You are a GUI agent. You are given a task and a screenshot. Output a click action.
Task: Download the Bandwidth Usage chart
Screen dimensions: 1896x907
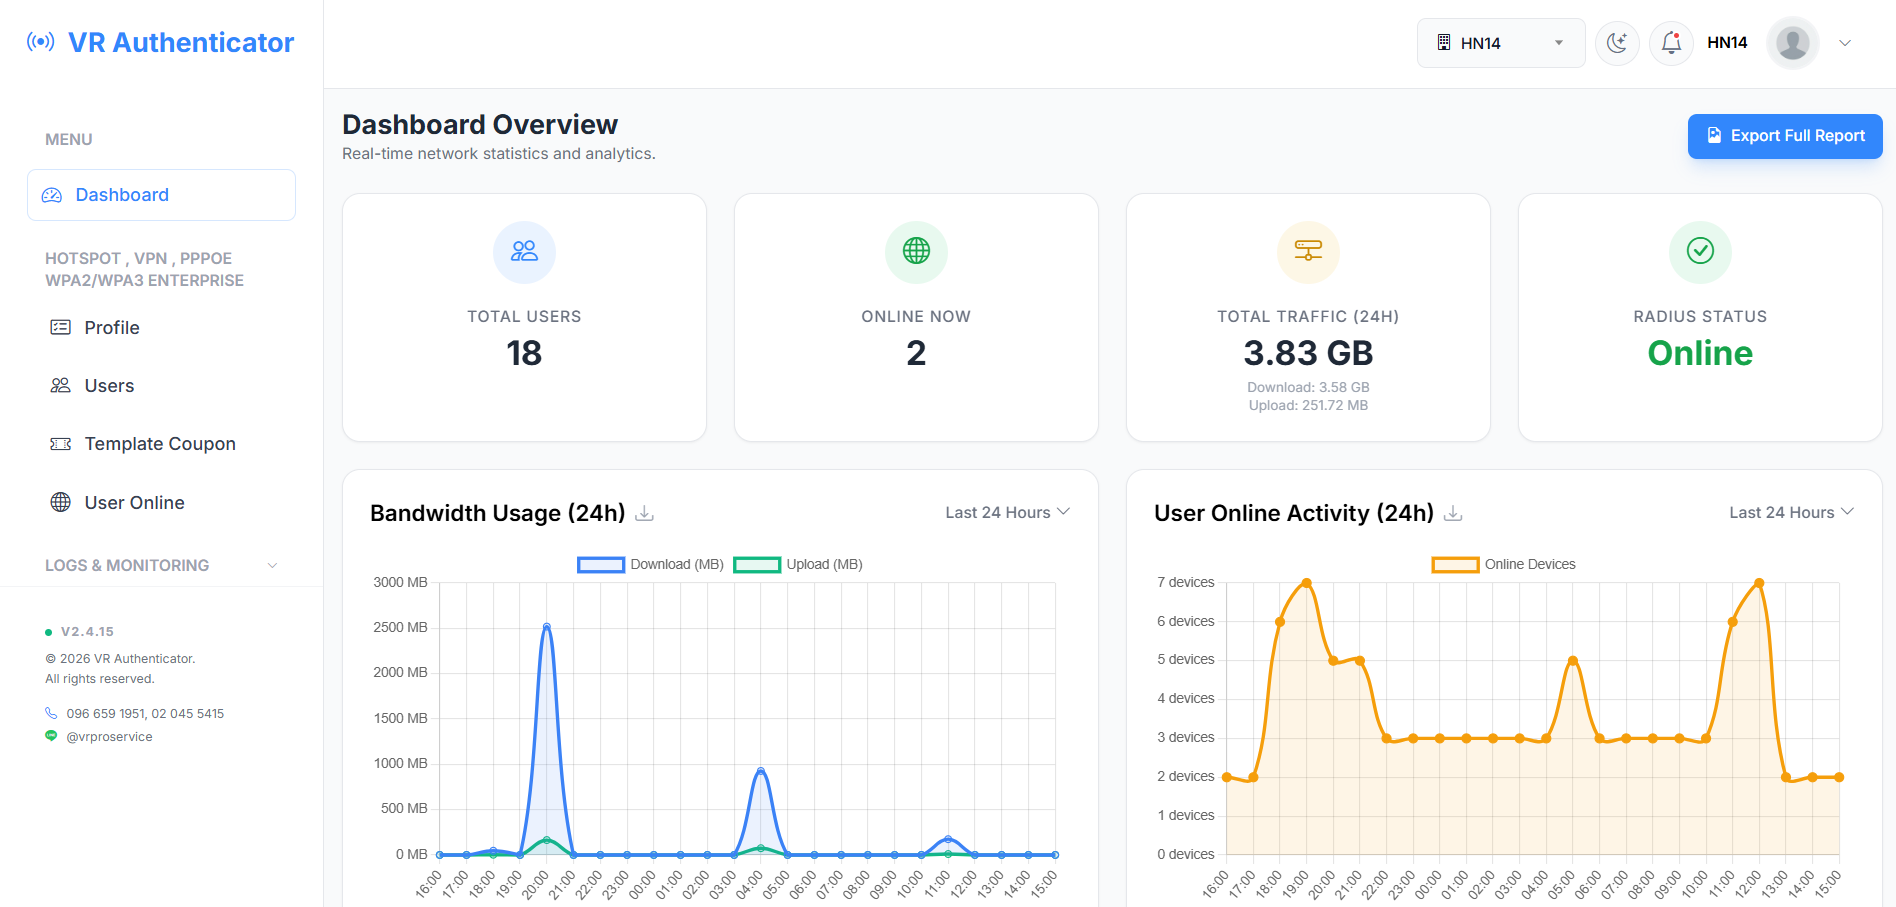click(x=645, y=513)
